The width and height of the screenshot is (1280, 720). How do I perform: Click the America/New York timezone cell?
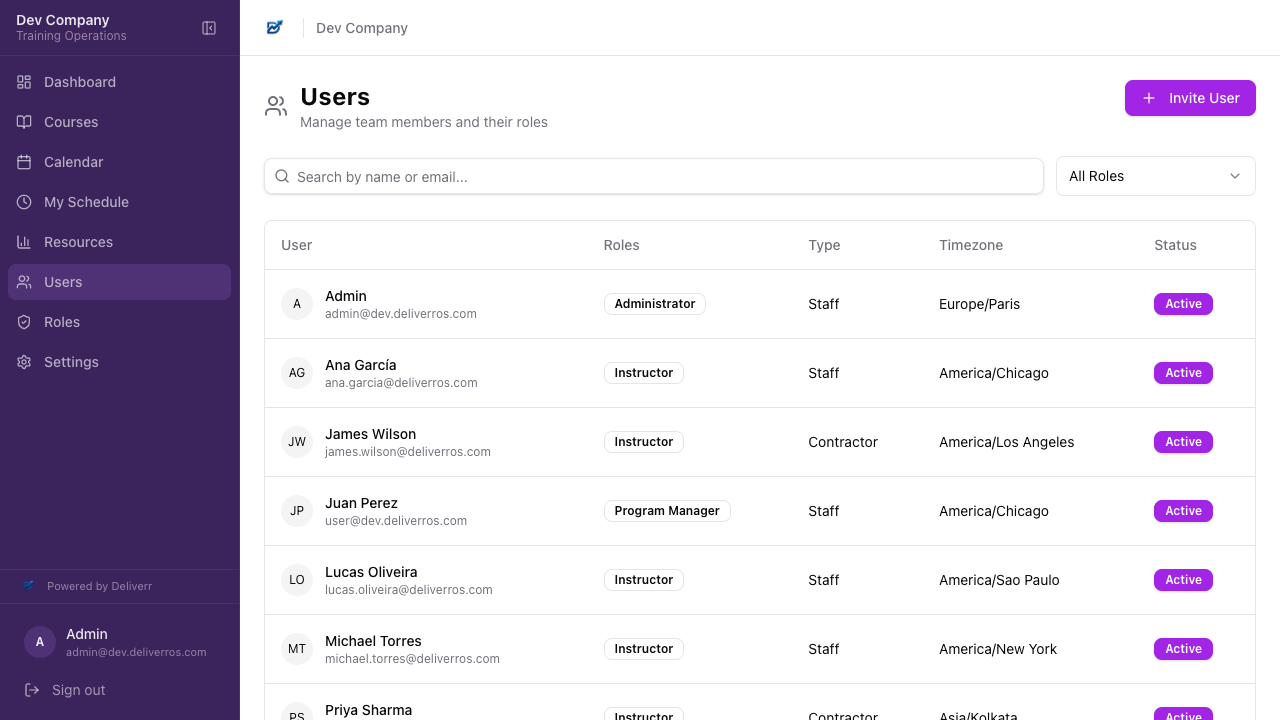pos(998,649)
